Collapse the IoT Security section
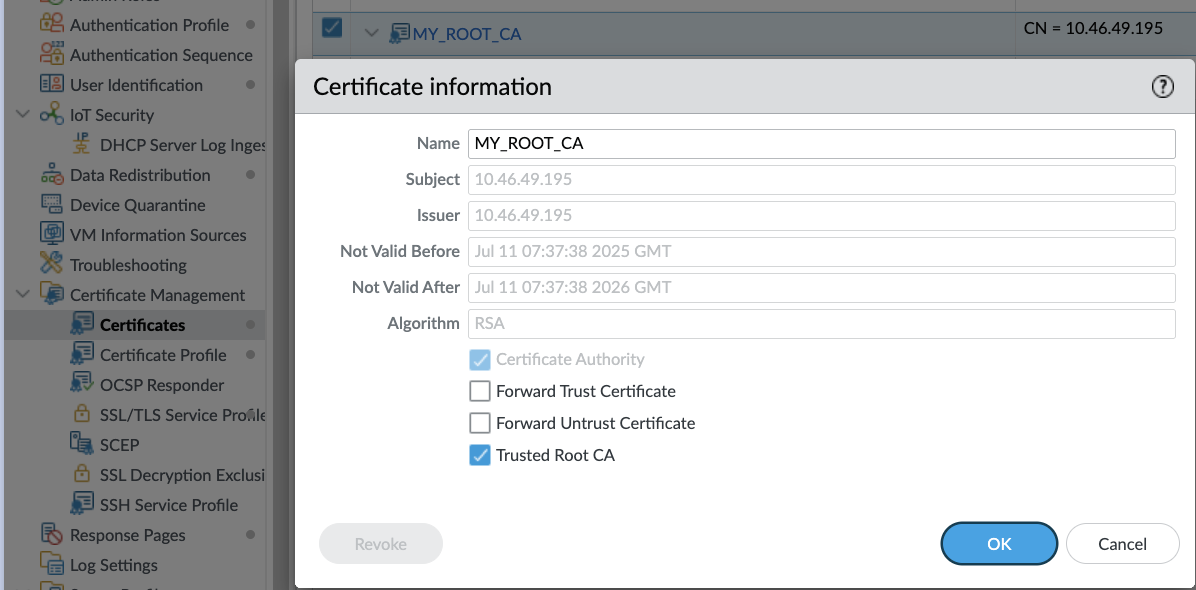This screenshot has height=590, width=1196. [21, 114]
